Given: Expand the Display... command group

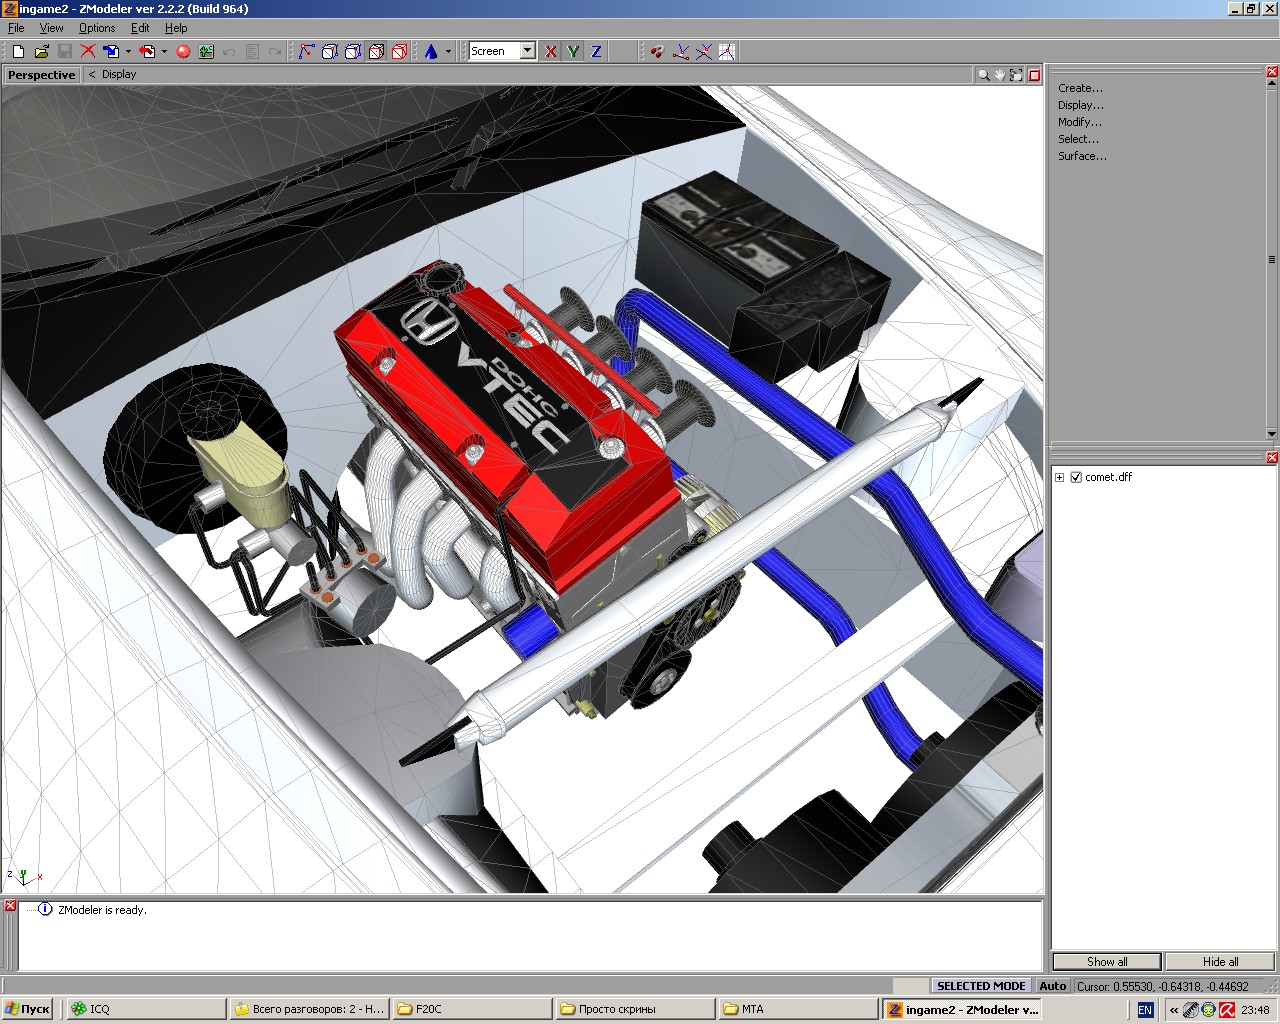Looking at the screenshot, I should pos(1081,105).
